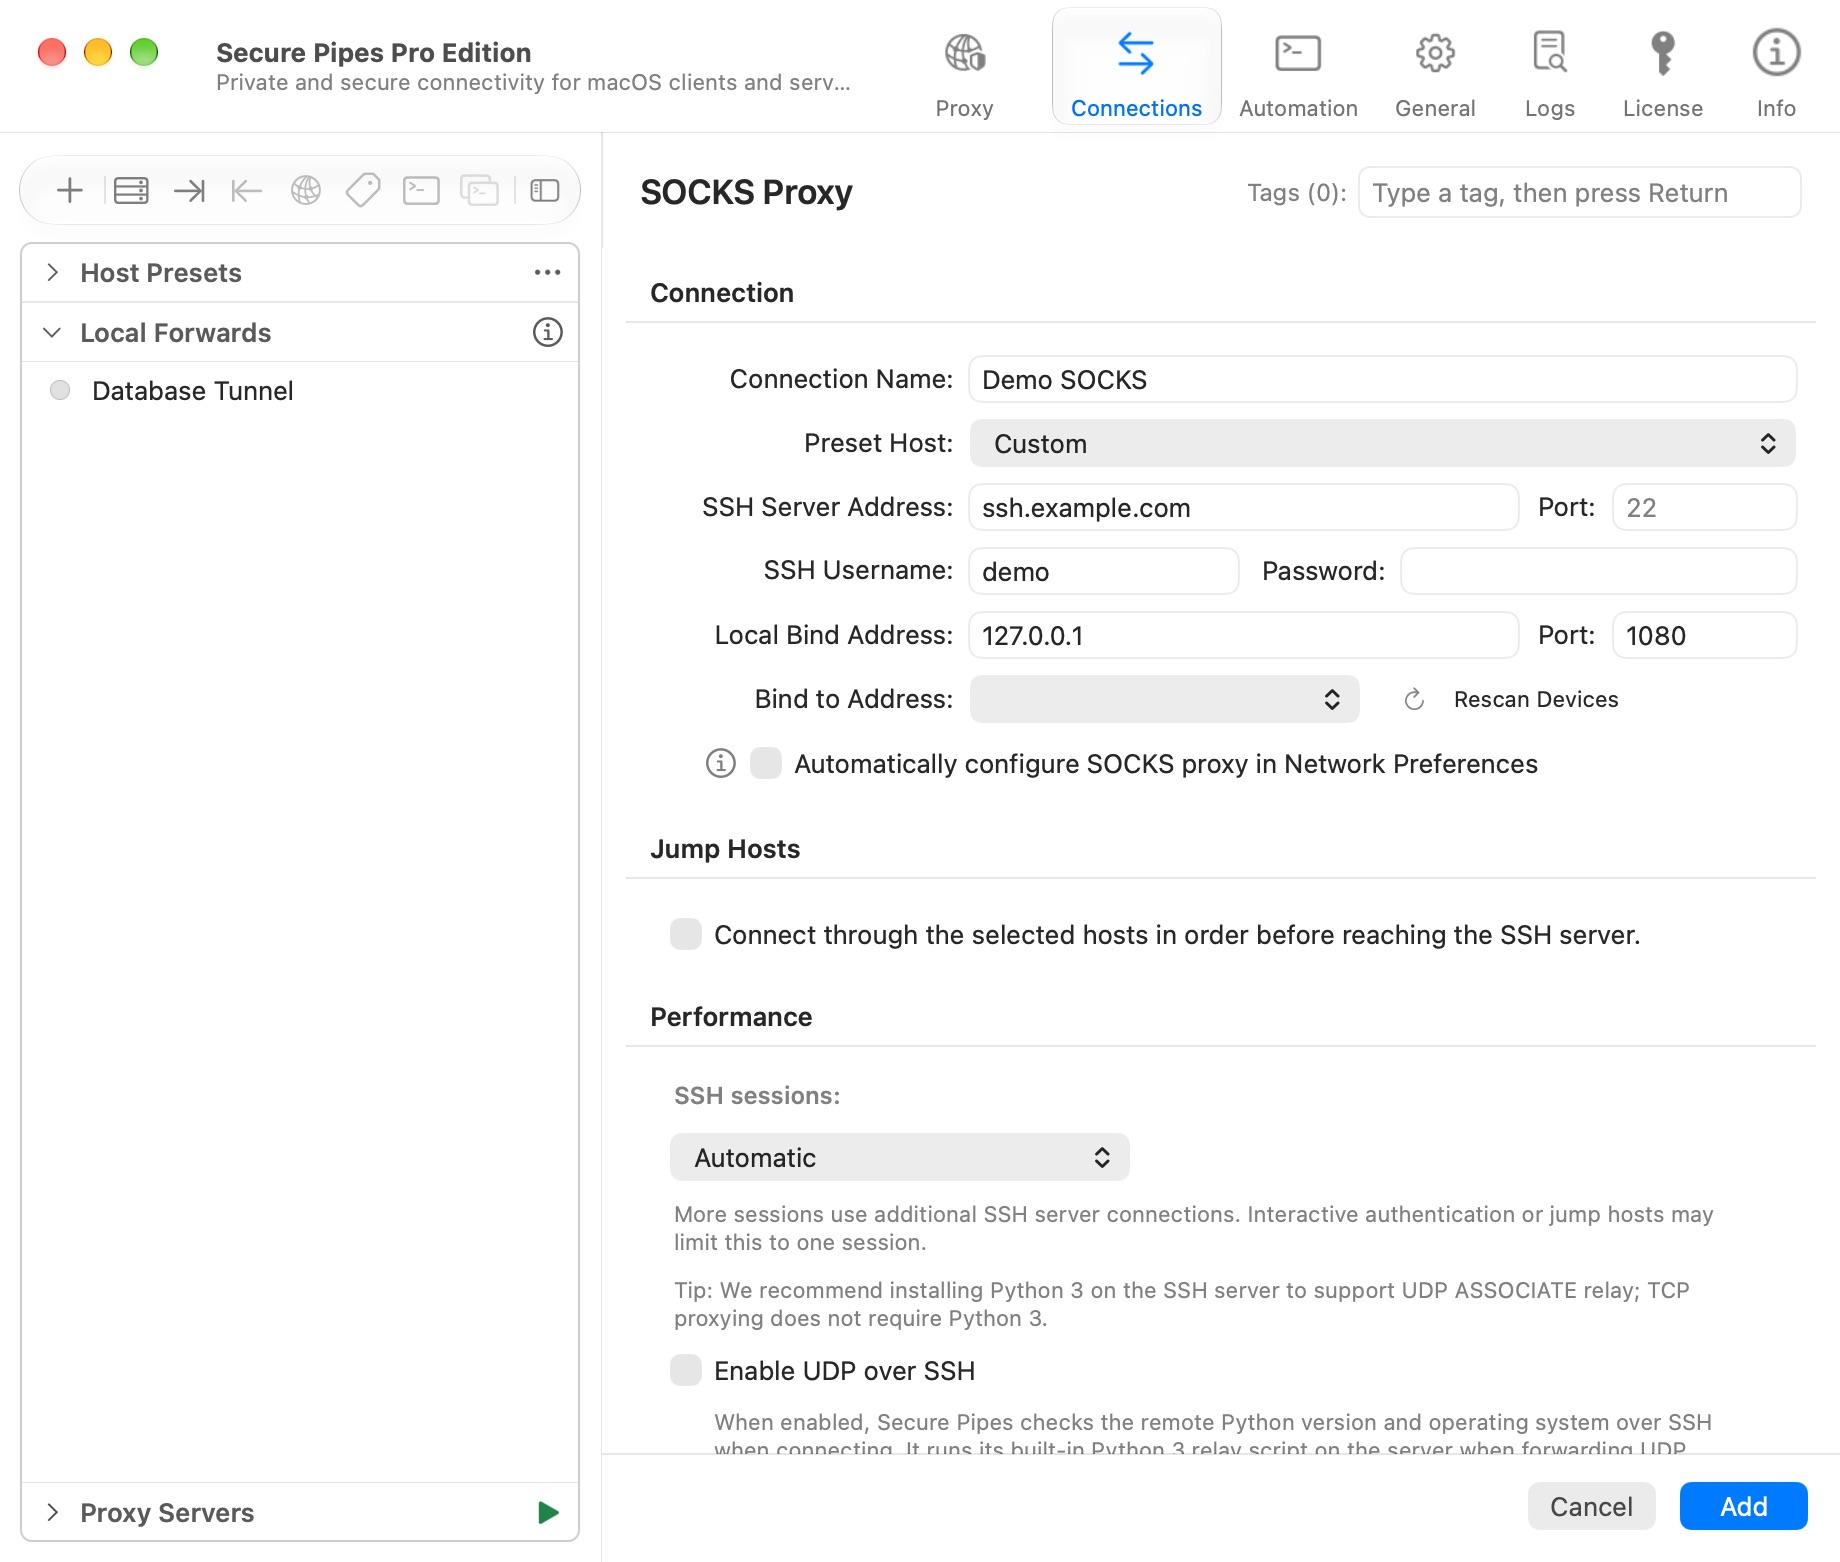Click the Rescan Devices link

tap(1536, 699)
